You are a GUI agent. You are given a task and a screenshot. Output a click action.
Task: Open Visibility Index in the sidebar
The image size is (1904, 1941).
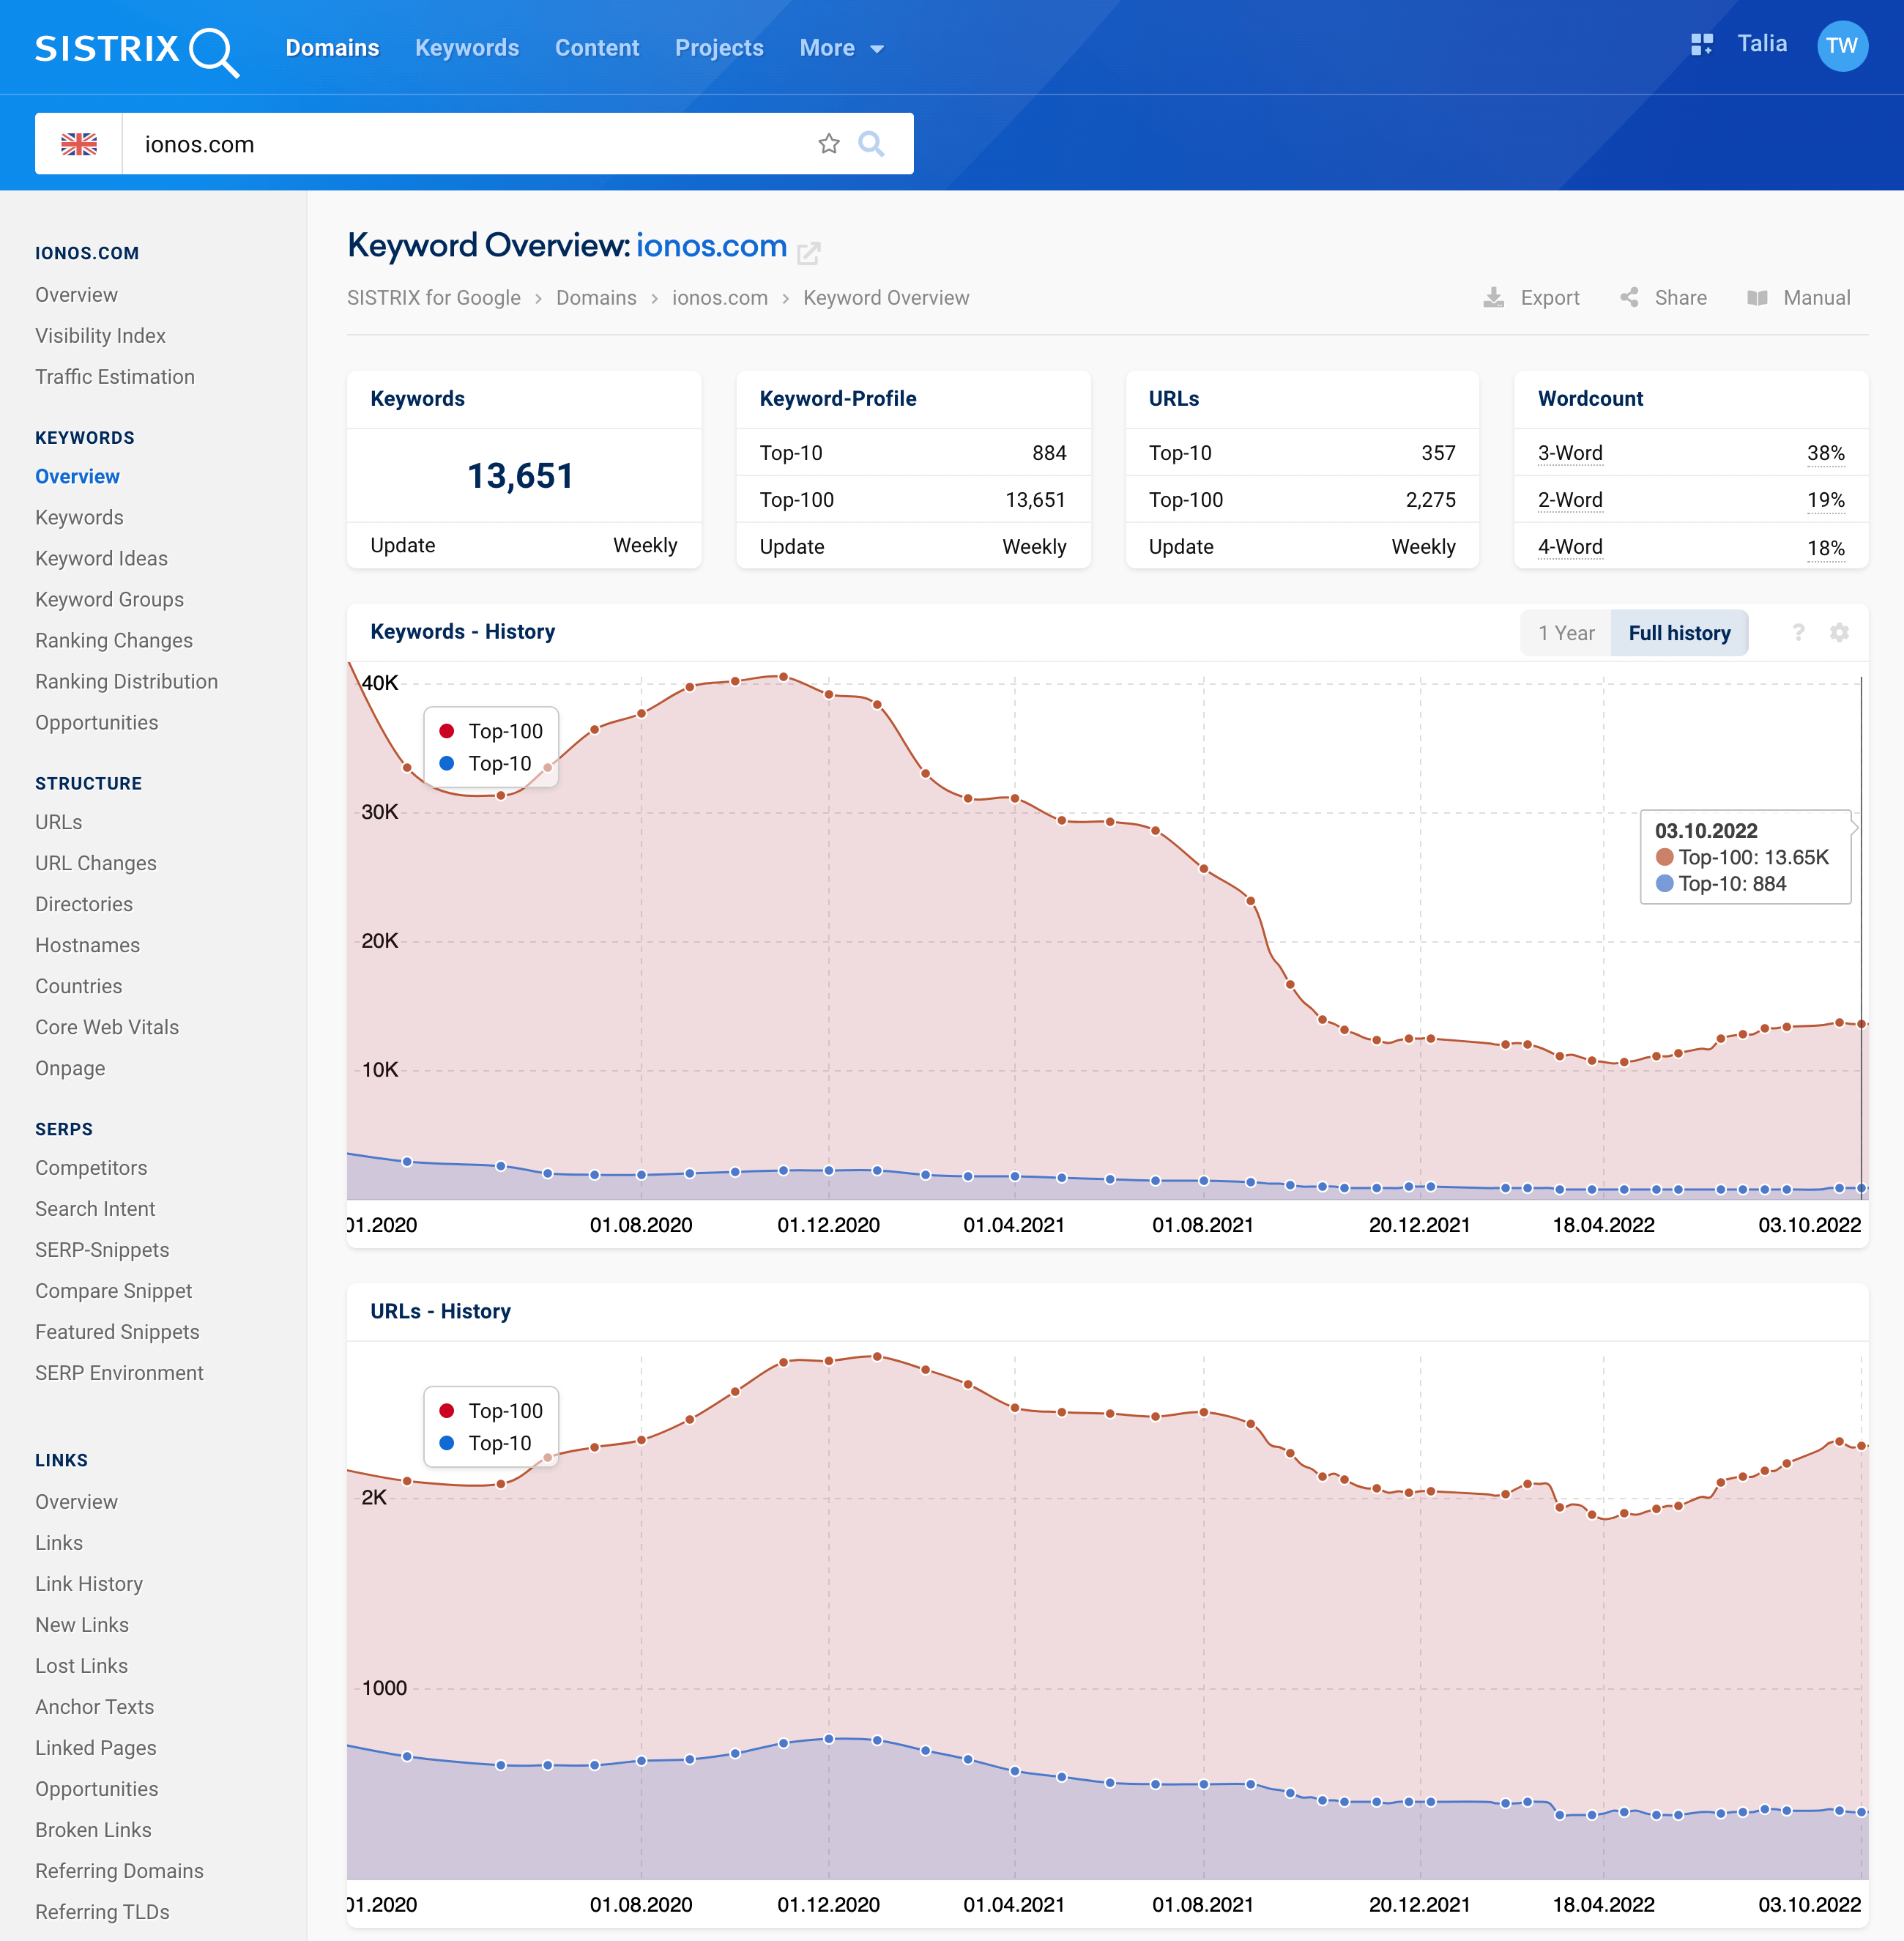100,336
